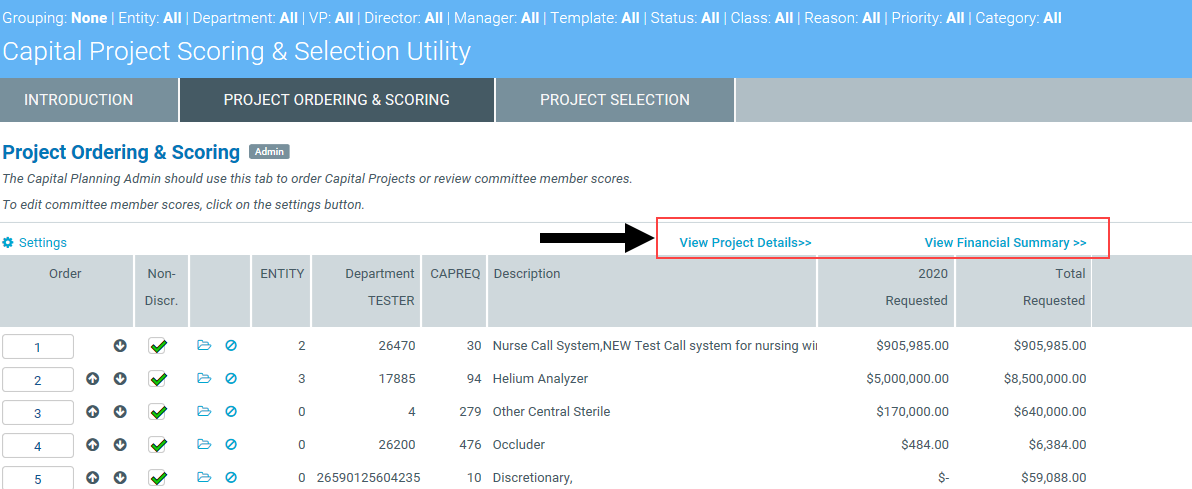Toggle Non-Discr. checkbox for Occluder row

point(157,444)
